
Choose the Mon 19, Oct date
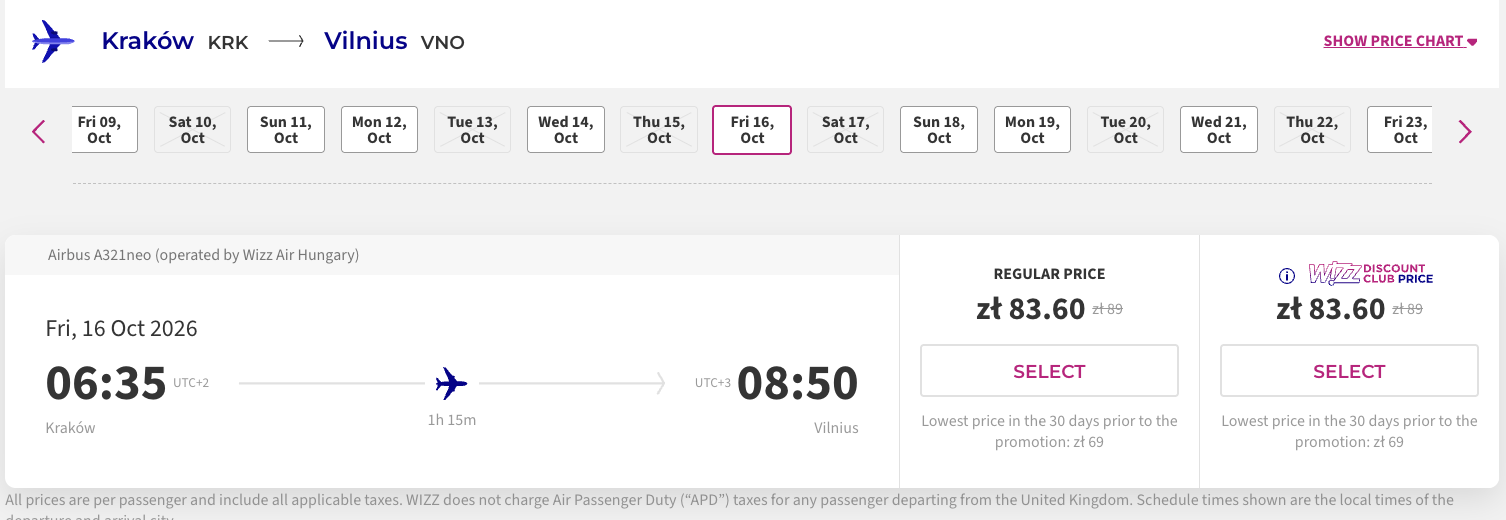pos(1032,130)
